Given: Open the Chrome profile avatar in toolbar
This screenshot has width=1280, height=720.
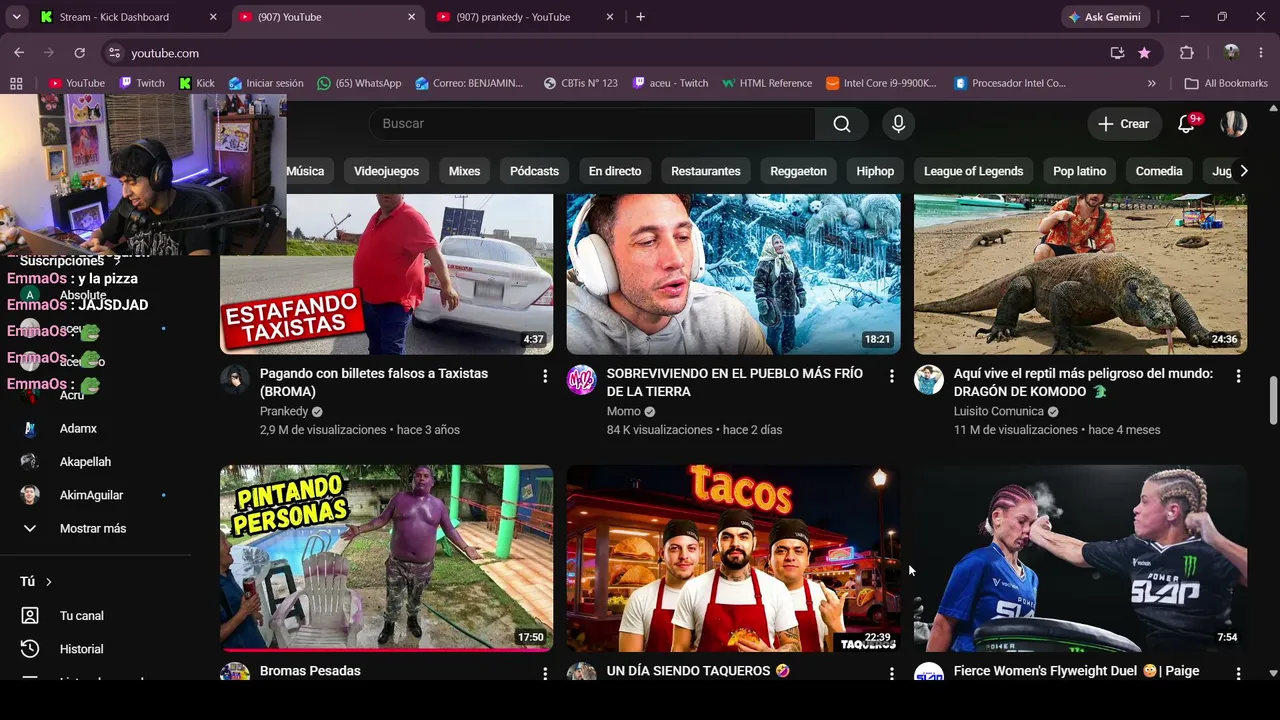Looking at the screenshot, I should [1231, 53].
